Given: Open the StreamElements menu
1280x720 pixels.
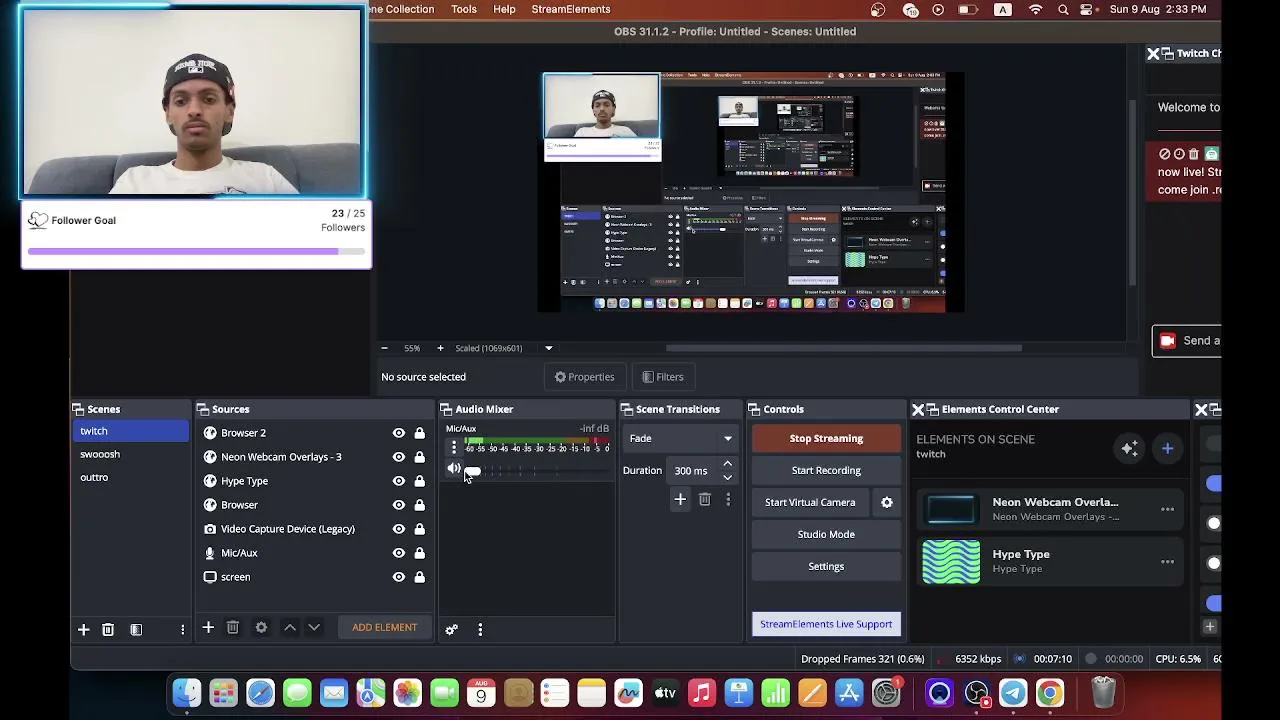Looking at the screenshot, I should (x=571, y=9).
